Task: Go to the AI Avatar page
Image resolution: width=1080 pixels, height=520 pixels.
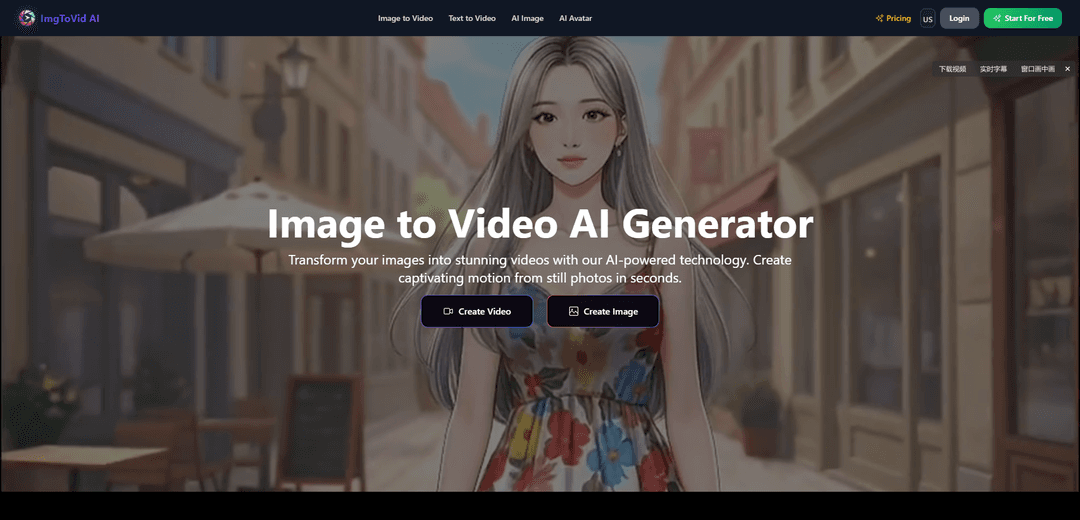Action: coord(575,19)
